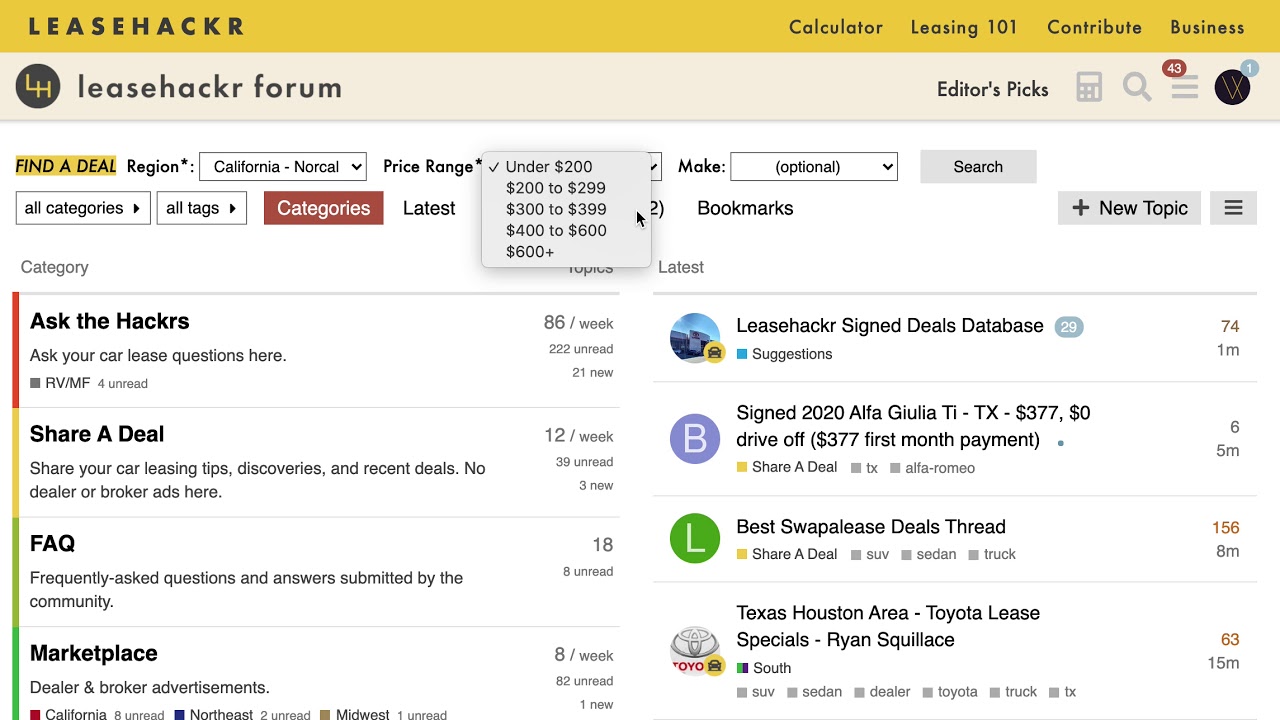Click the South category label
This screenshot has height=720, width=1280.
[x=764, y=668]
